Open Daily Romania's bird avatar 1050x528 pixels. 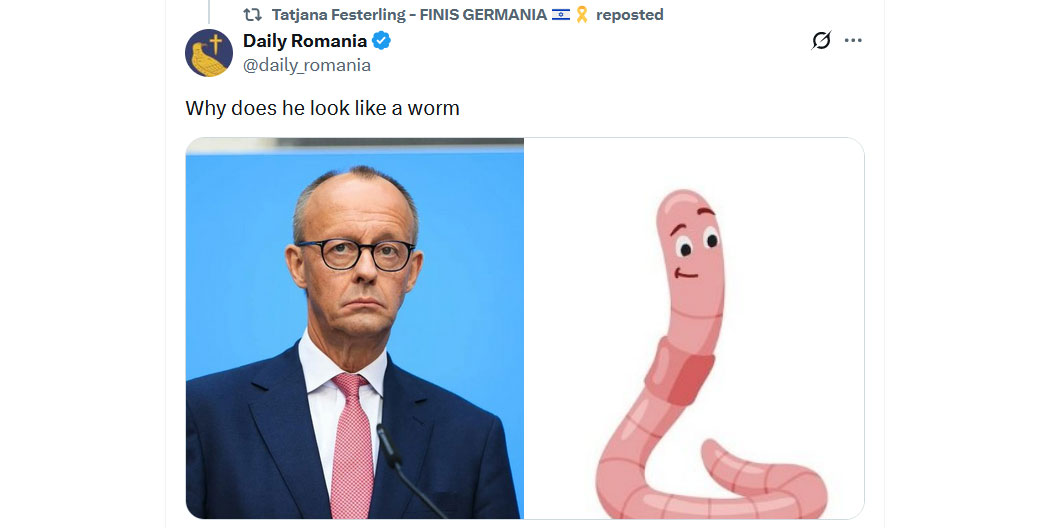(209, 53)
